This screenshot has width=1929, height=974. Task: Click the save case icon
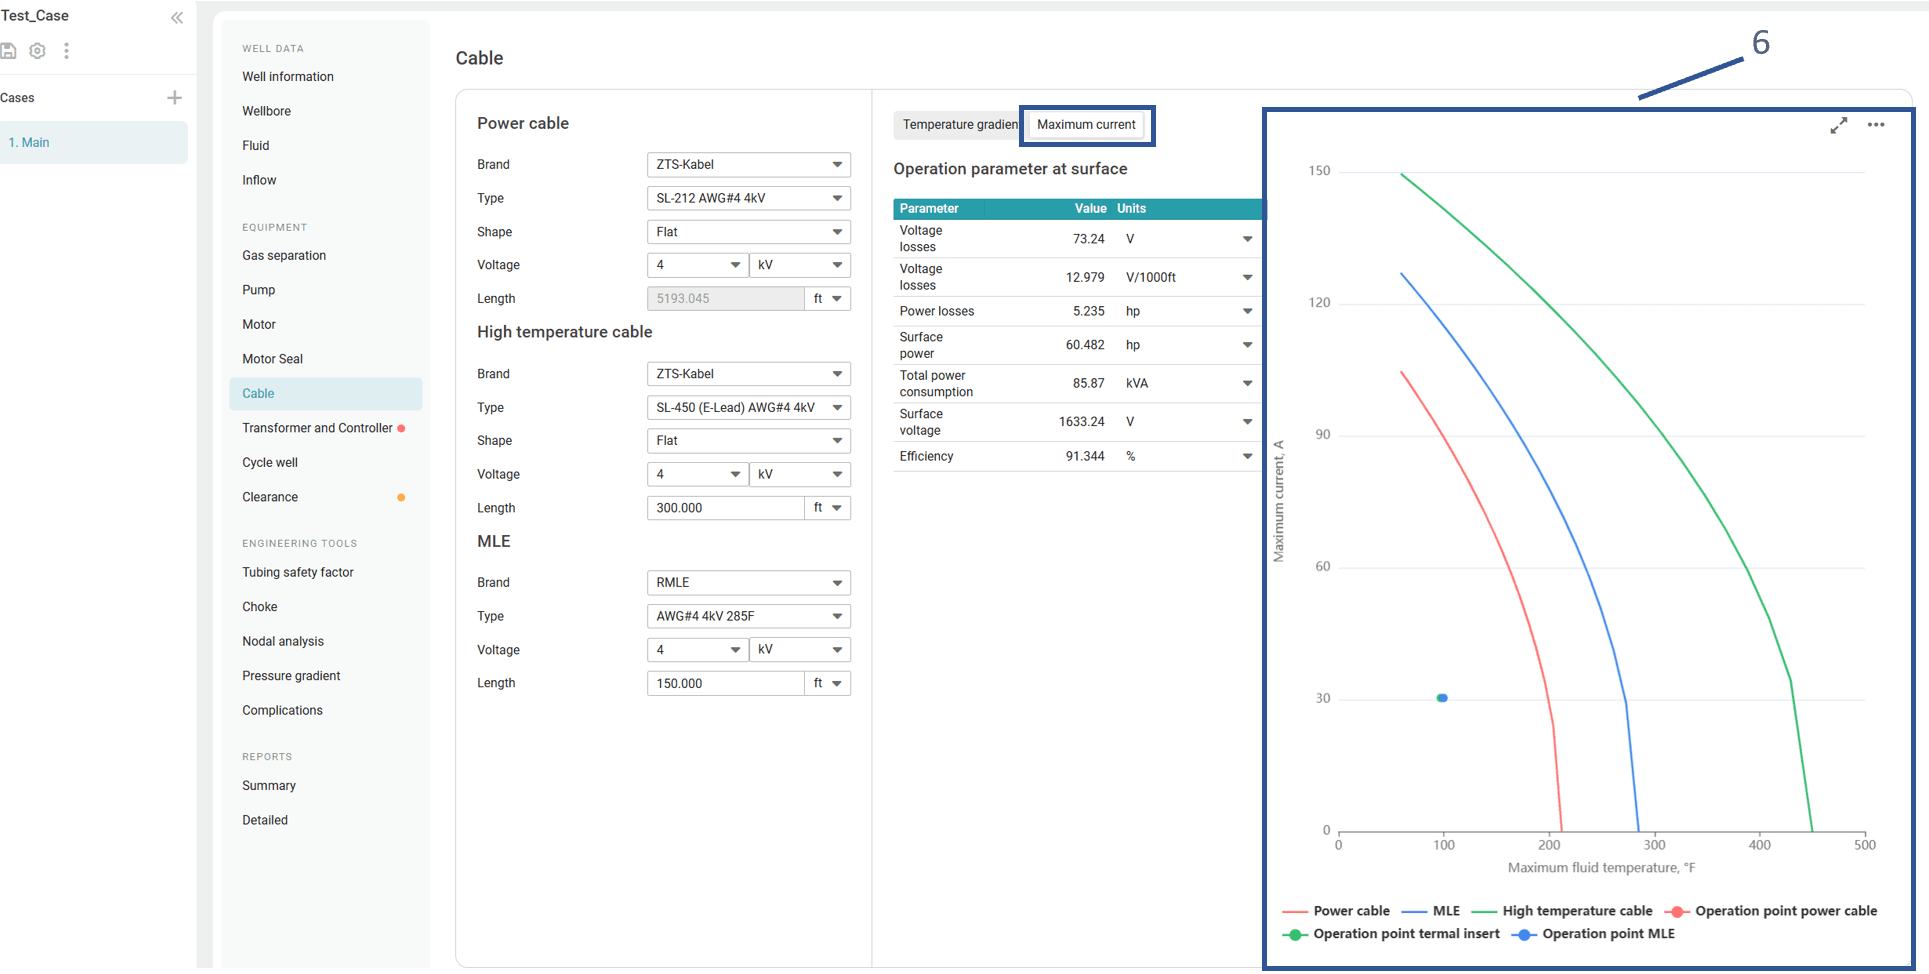[x=9, y=51]
